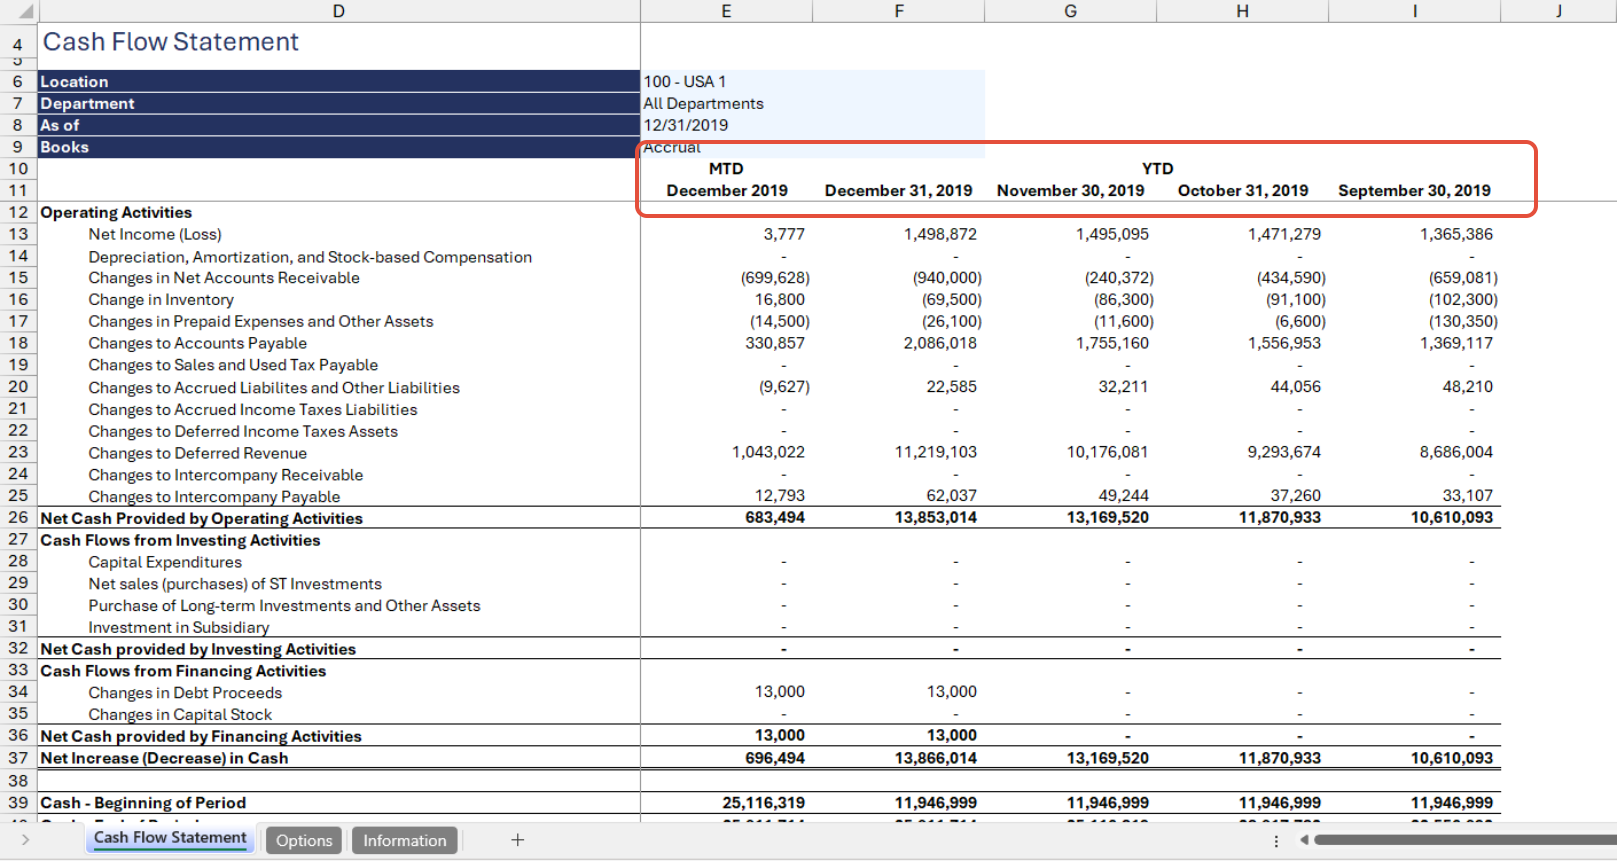Click Net Increase (Decrease) in Cash label

point(164,758)
